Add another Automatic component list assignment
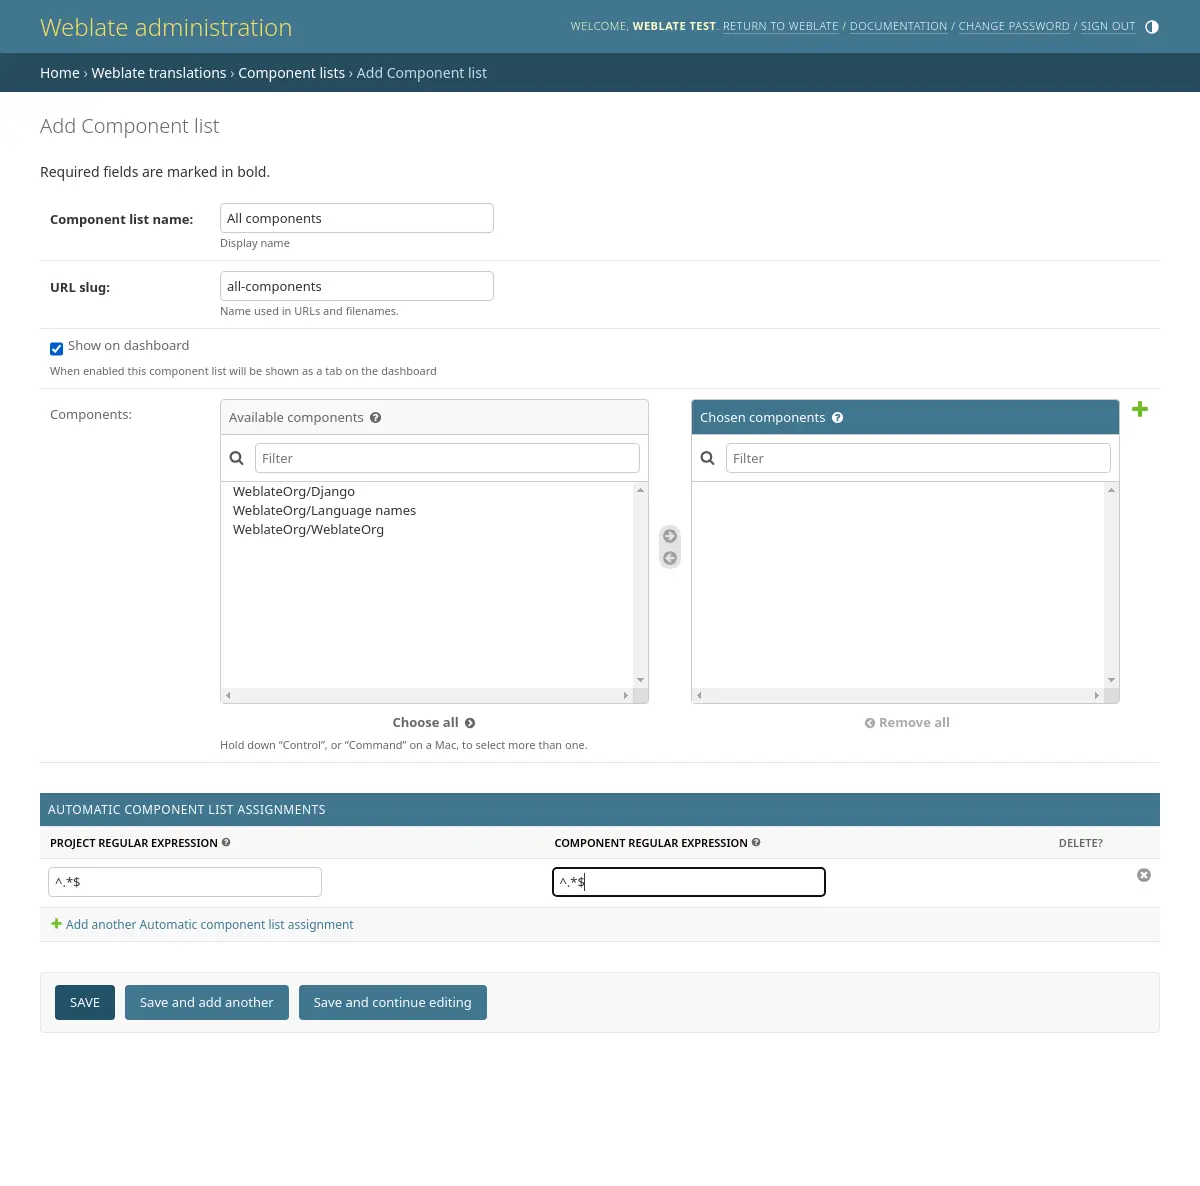Screen dimensions: 1200x1186 click(202, 925)
